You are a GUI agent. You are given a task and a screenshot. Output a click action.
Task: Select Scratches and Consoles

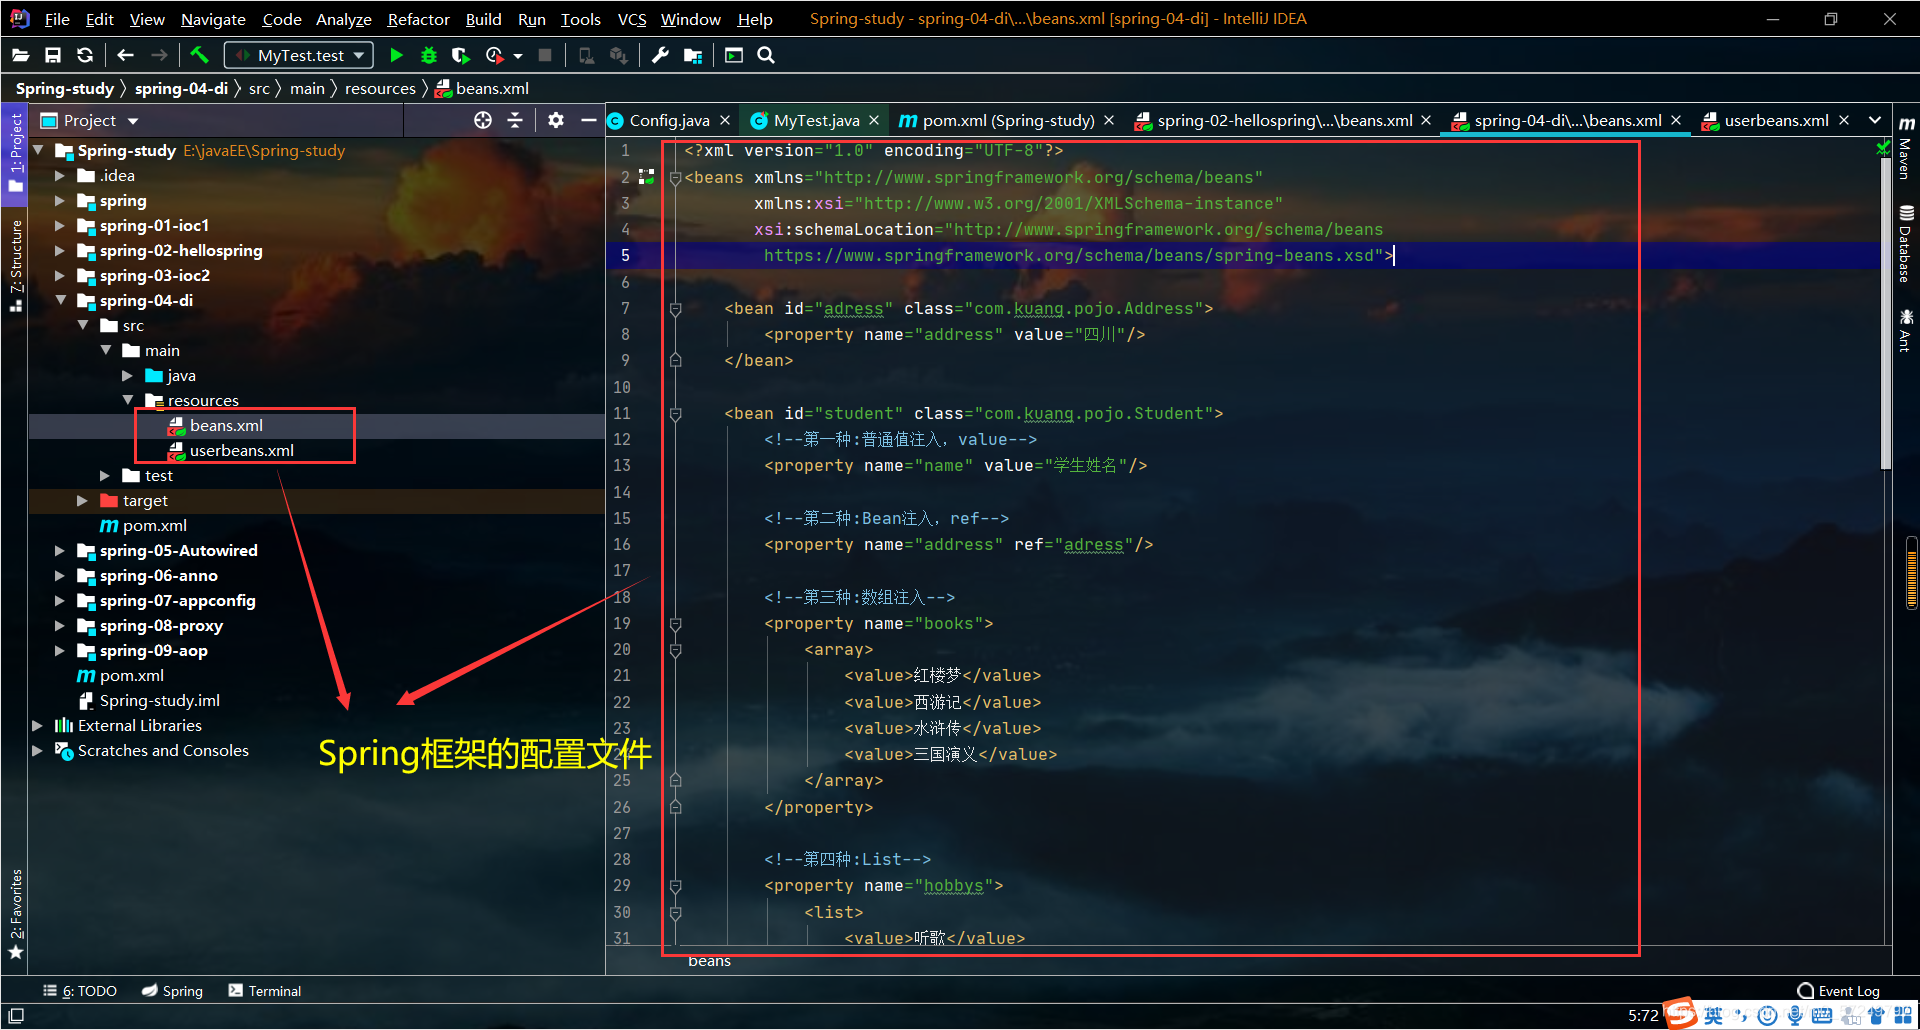(163, 751)
